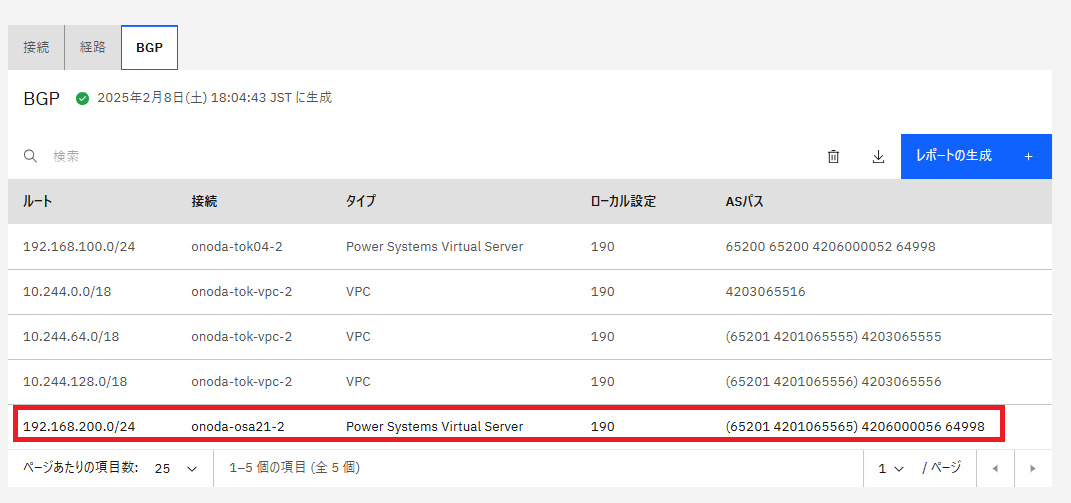The width and height of the screenshot is (1071, 503).
Task: Click AS path 65200 65200 4206000052 64998
Action: point(831,247)
